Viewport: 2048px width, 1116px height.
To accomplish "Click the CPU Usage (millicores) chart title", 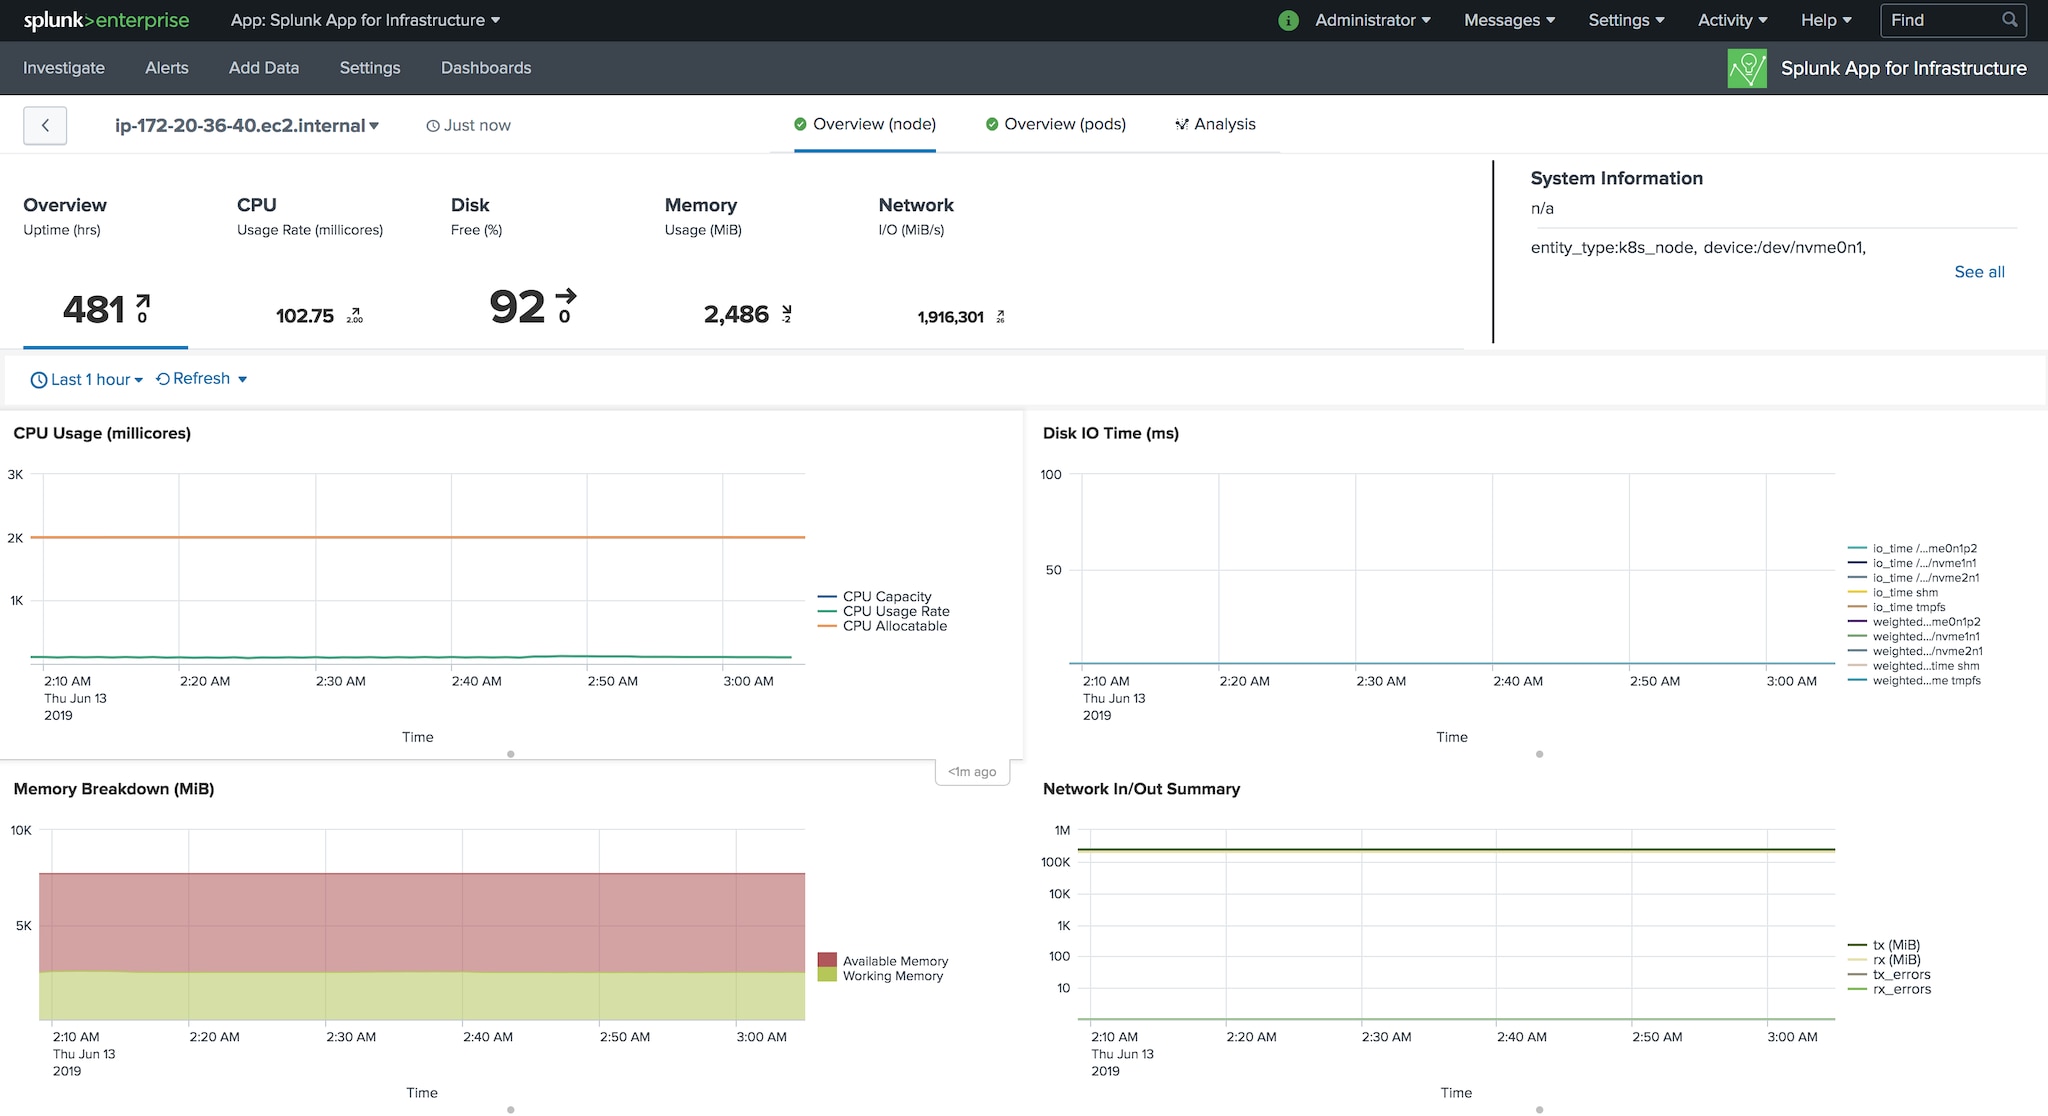I will point(102,433).
